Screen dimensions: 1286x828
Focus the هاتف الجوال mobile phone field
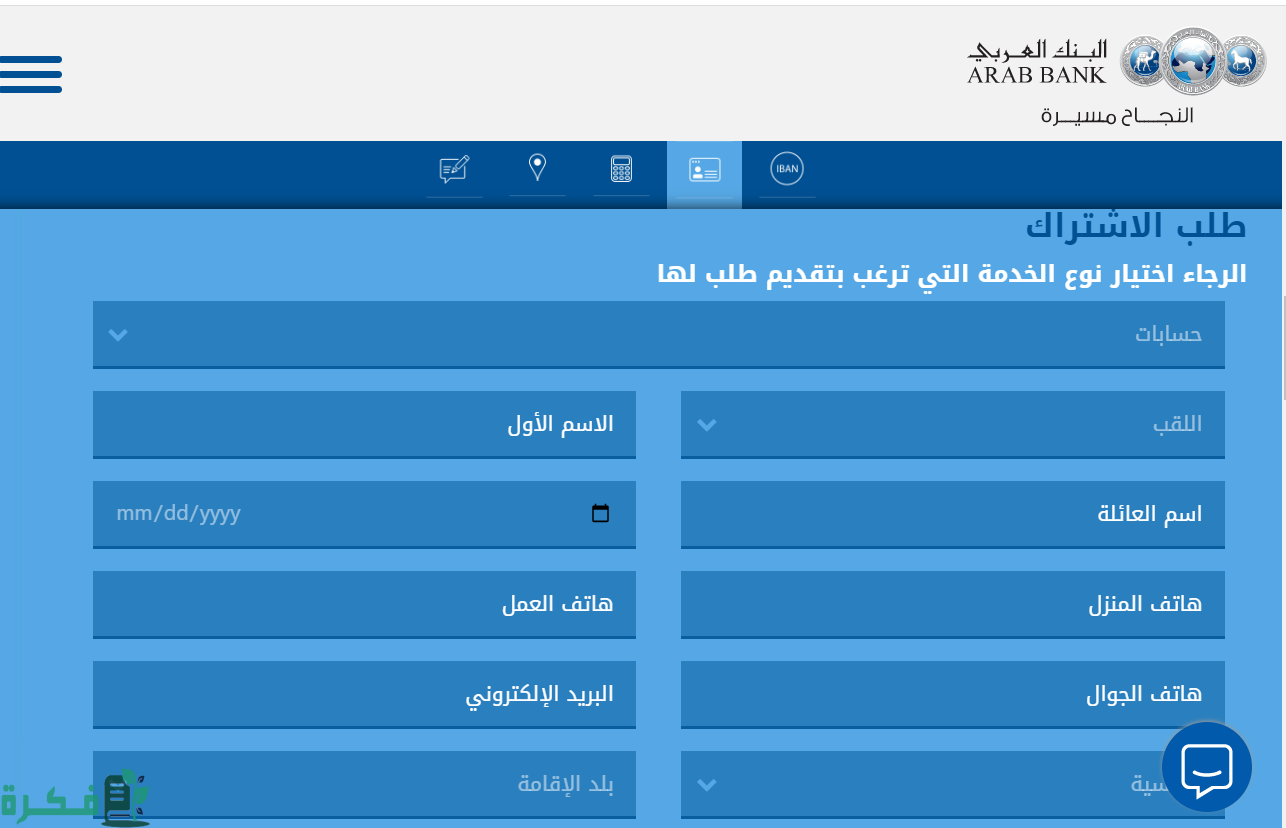(952, 694)
